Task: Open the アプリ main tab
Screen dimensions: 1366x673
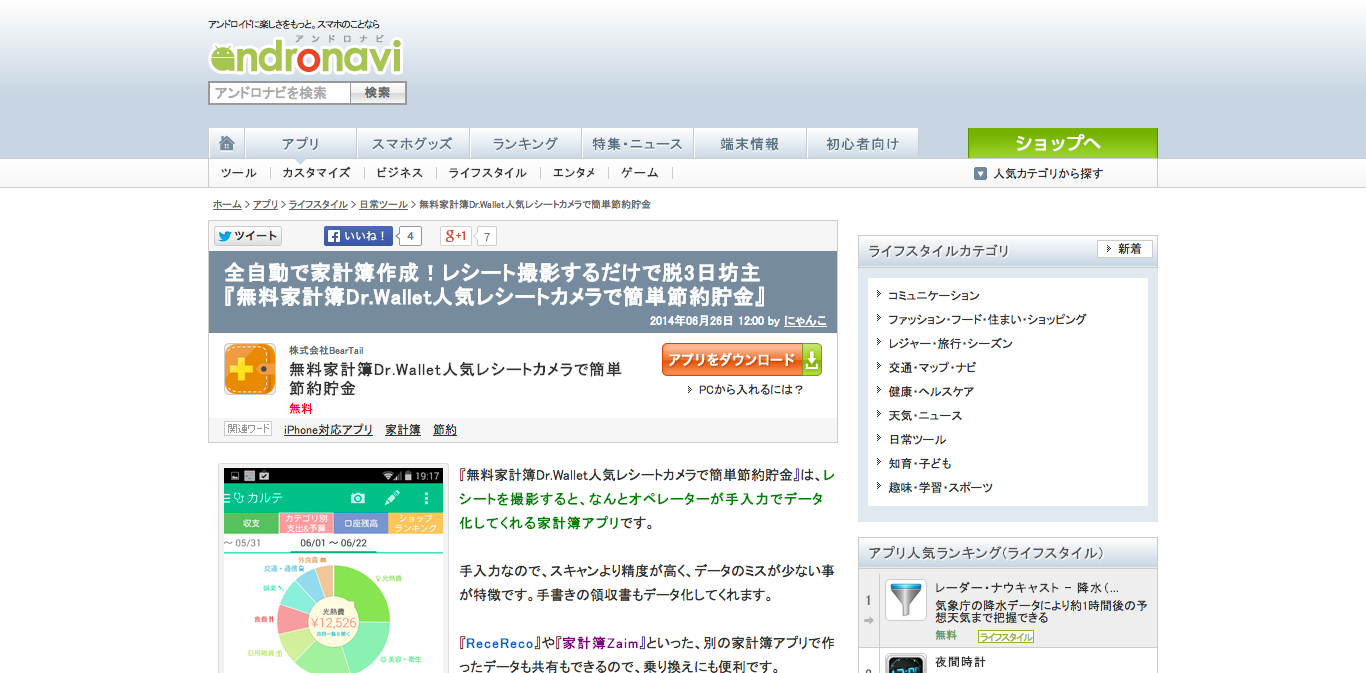Action: coord(301,143)
